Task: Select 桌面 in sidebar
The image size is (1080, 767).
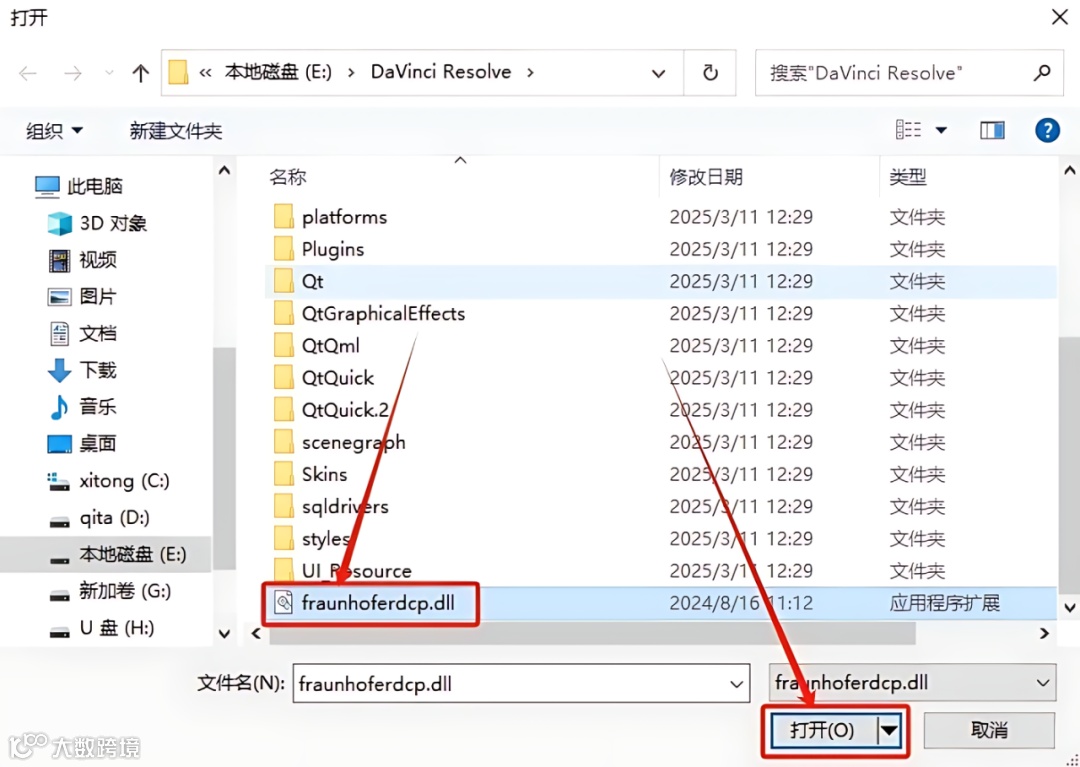Action: coord(83,444)
